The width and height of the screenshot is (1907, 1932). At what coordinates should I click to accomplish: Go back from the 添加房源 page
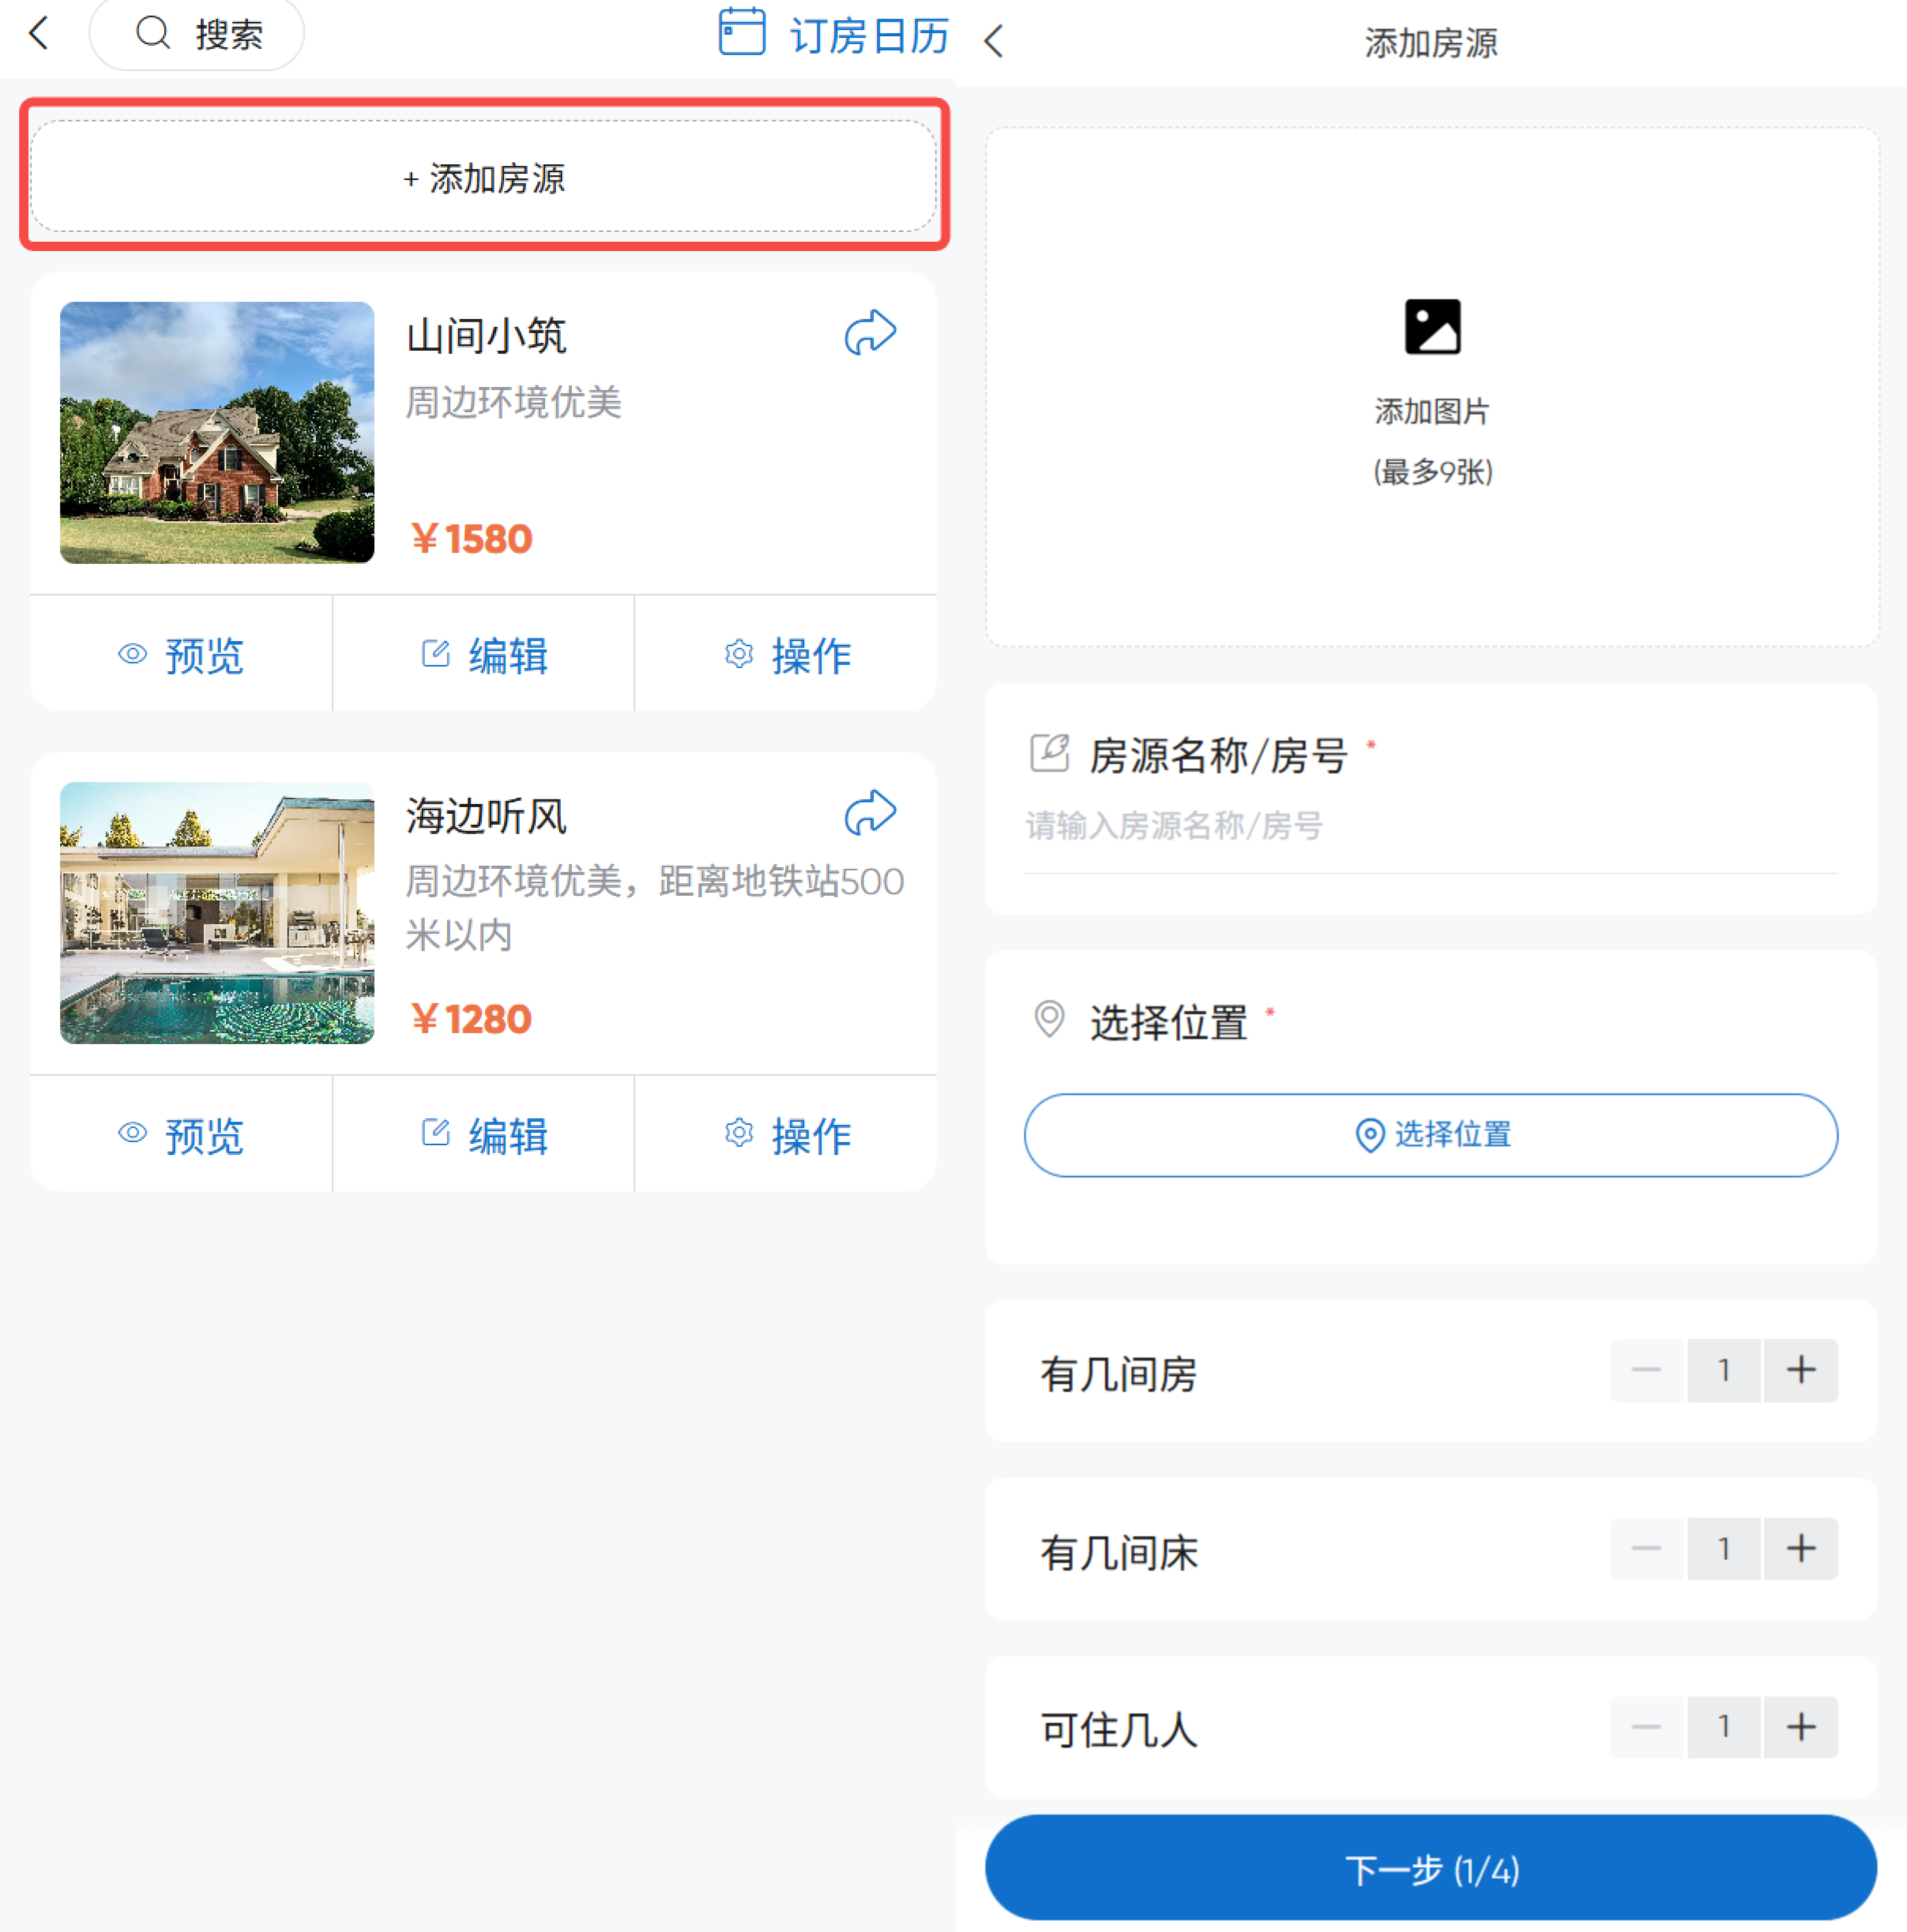[x=993, y=41]
